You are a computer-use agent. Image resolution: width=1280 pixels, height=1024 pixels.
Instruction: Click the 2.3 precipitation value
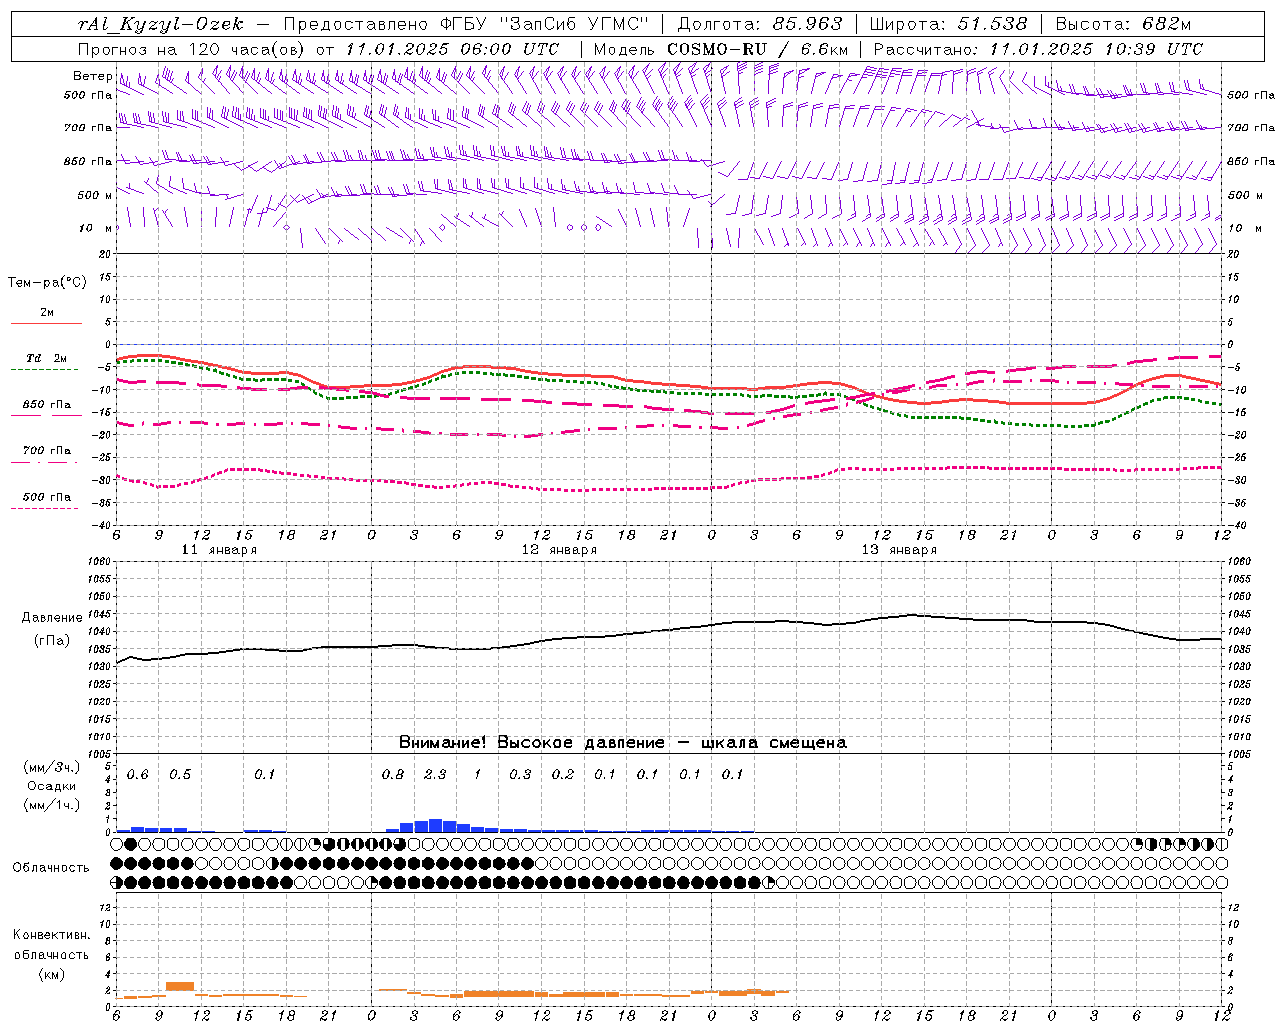point(435,774)
